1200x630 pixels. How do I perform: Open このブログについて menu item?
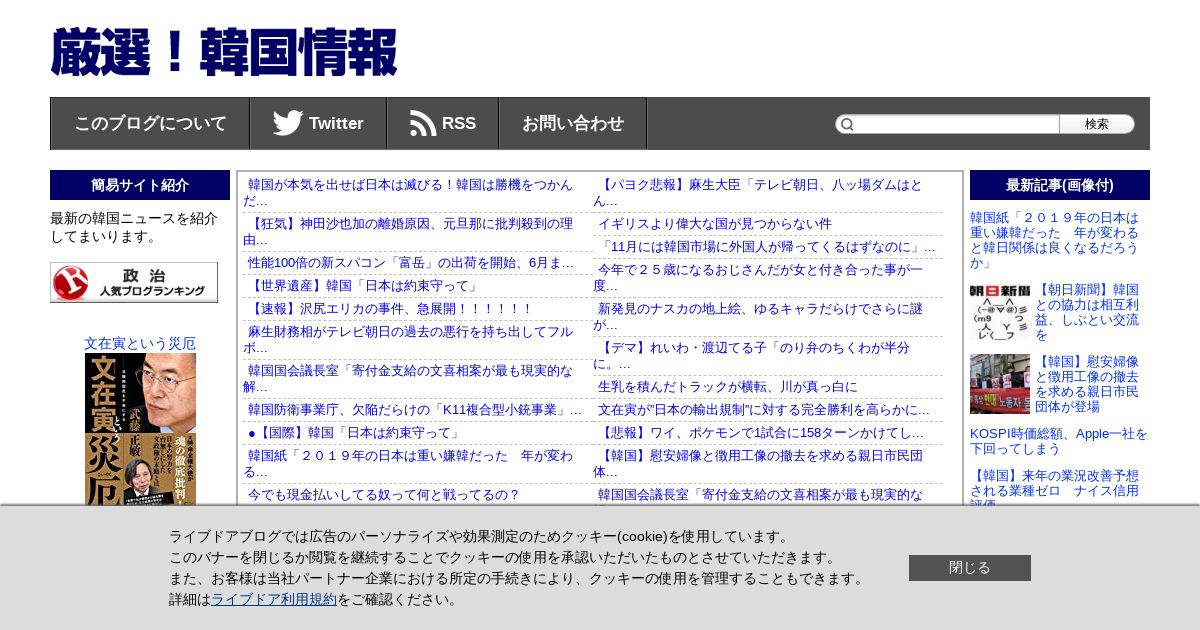click(150, 124)
